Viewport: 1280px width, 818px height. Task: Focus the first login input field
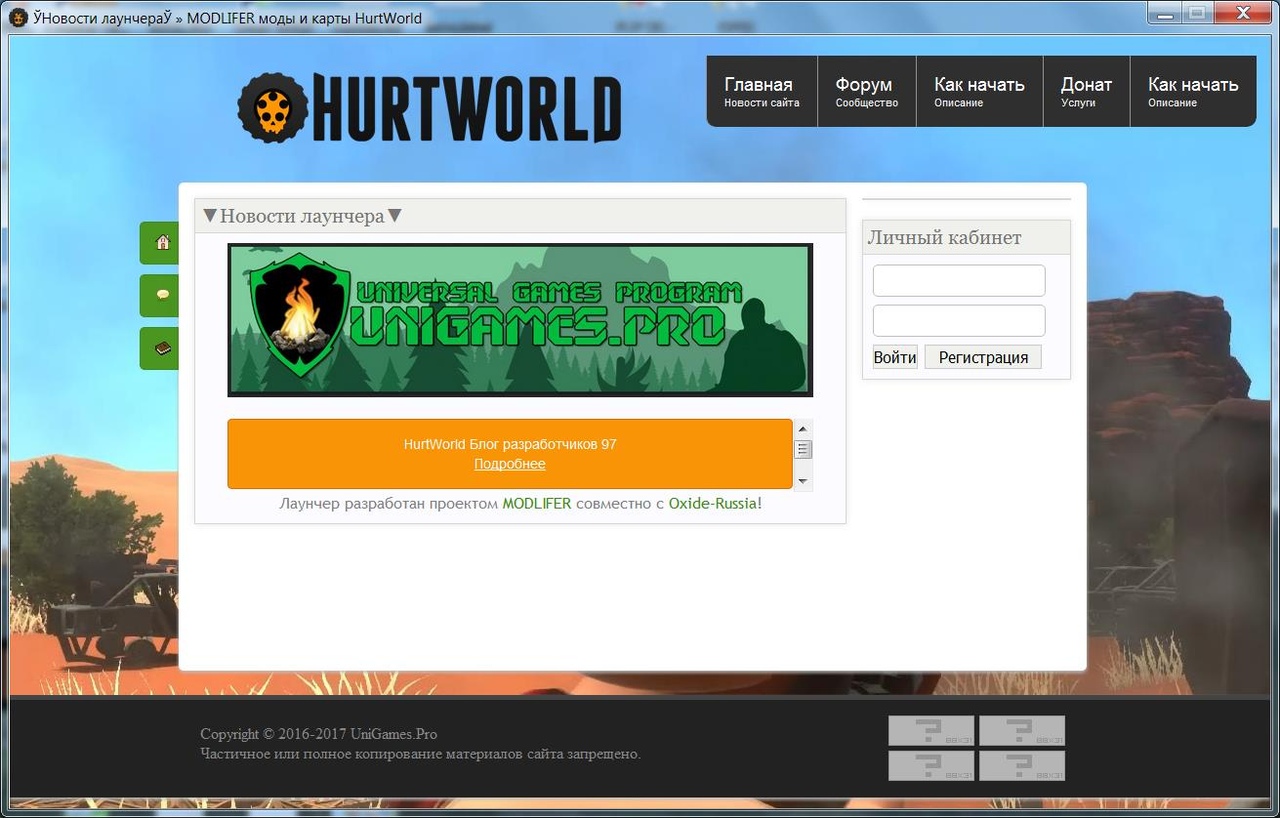click(x=959, y=281)
